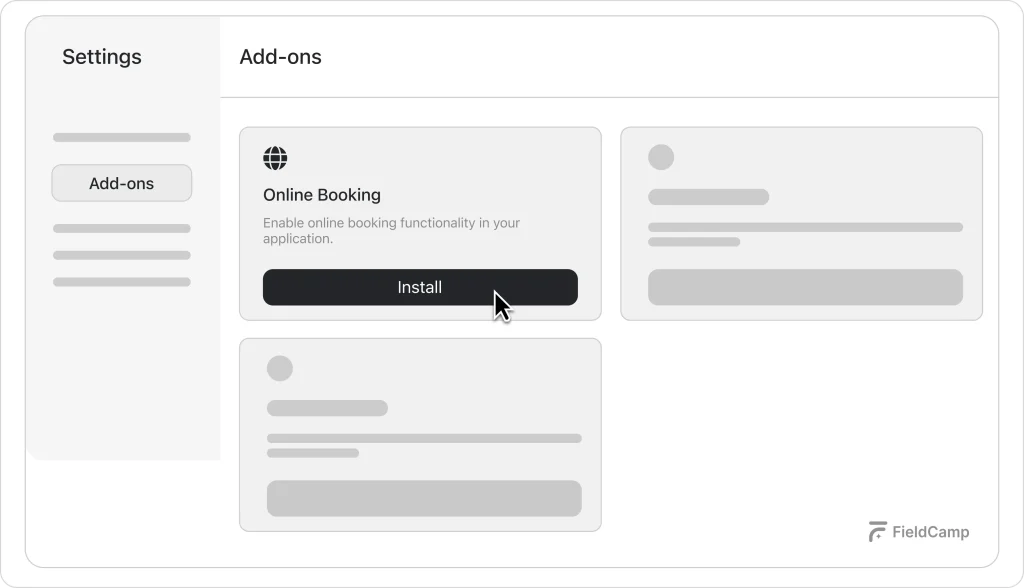Click the circular icon on bottom-left add-on card

coord(279,368)
